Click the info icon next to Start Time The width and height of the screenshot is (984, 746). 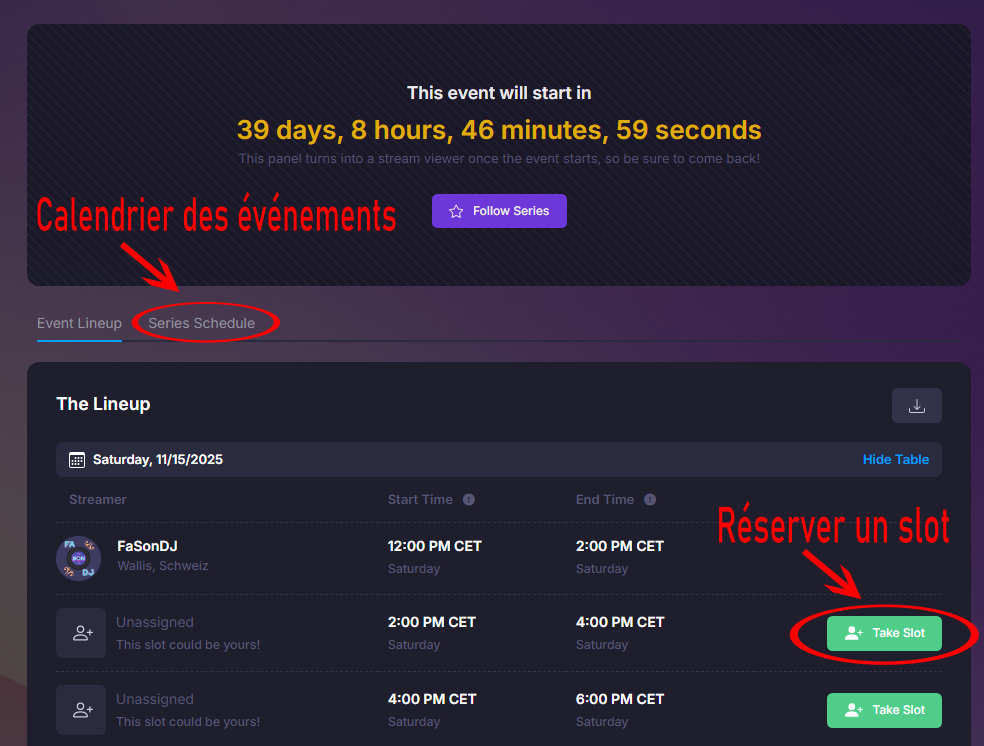(x=468, y=500)
